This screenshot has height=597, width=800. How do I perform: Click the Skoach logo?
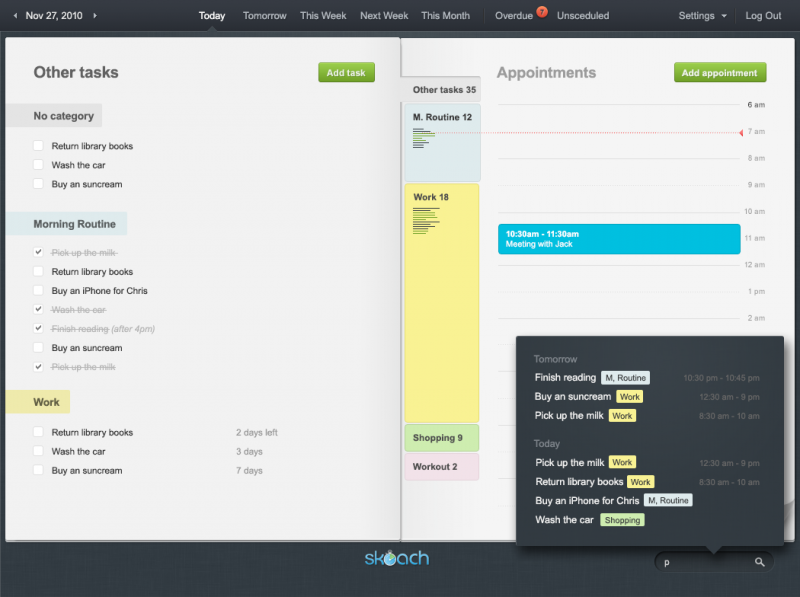(396, 557)
